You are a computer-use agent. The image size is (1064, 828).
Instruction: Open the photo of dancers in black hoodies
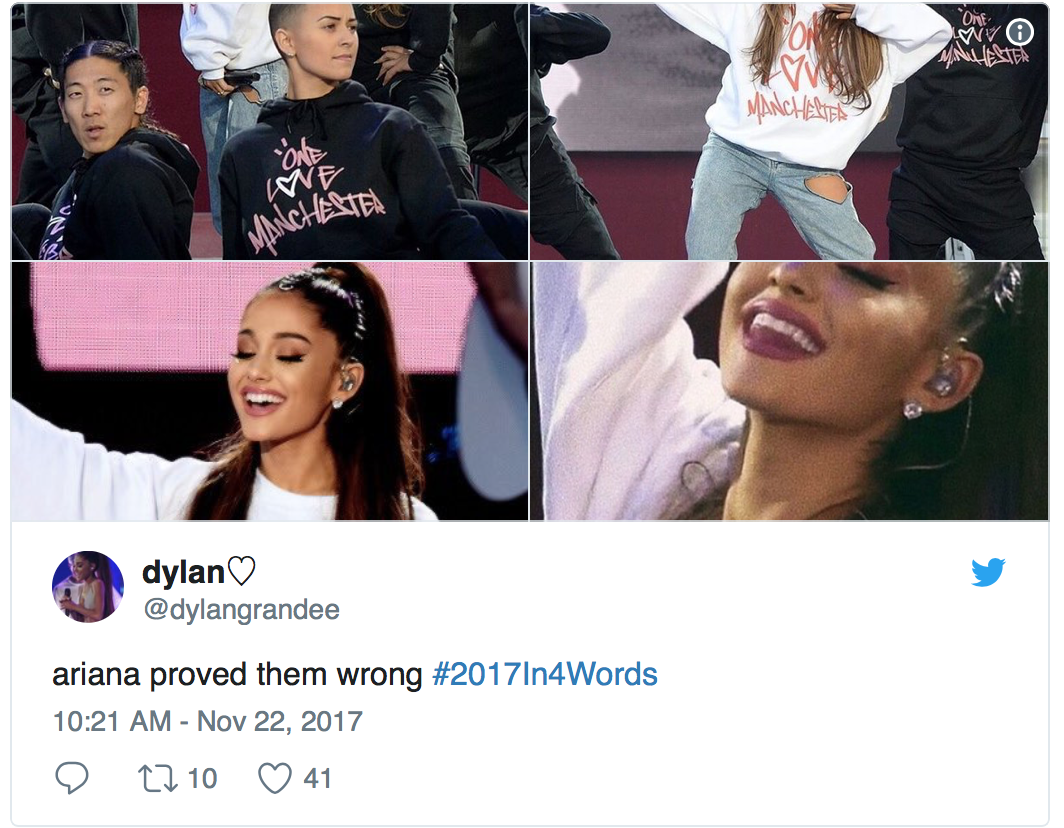(269, 132)
